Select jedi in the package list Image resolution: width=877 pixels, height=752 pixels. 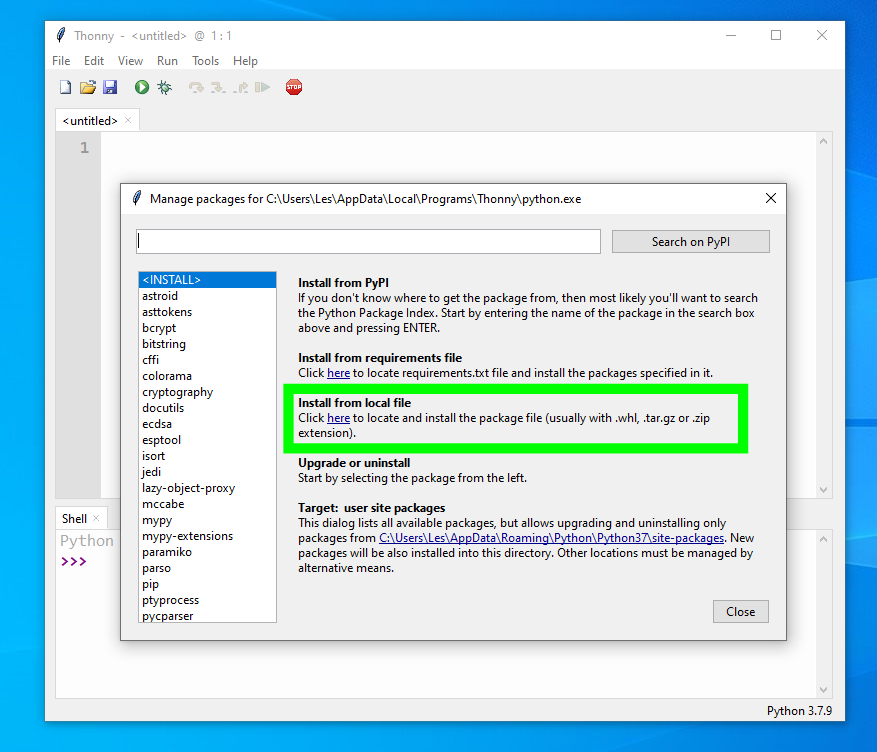tap(207, 472)
